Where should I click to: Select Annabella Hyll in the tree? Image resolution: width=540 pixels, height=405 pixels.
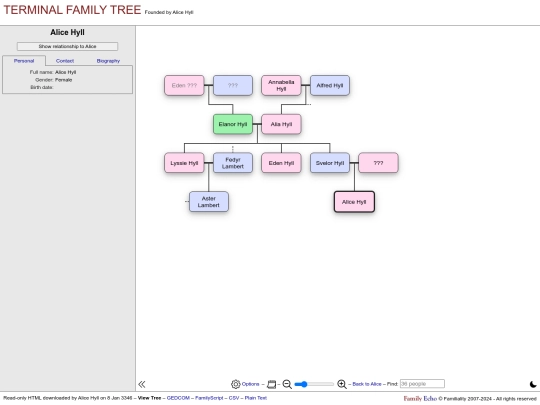point(281,85)
